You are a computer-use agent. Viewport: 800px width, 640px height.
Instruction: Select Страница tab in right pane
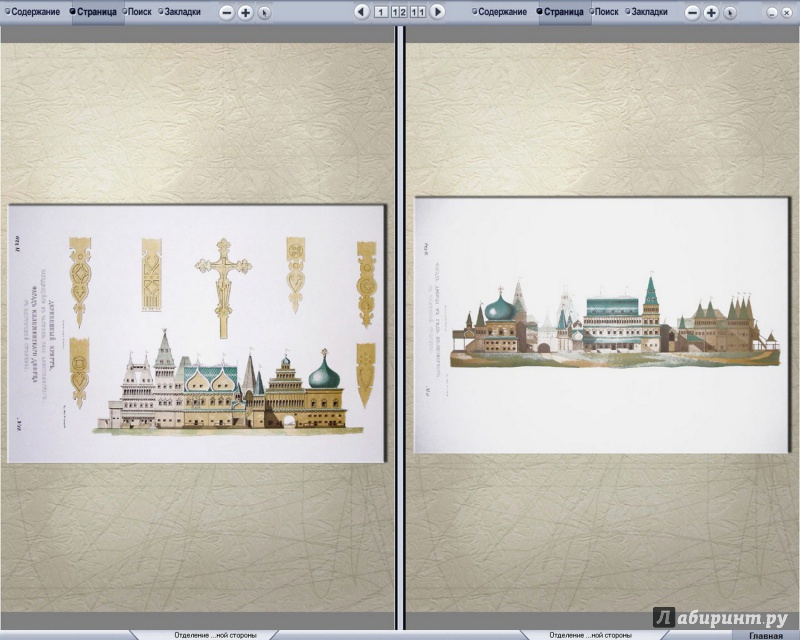click(x=560, y=12)
